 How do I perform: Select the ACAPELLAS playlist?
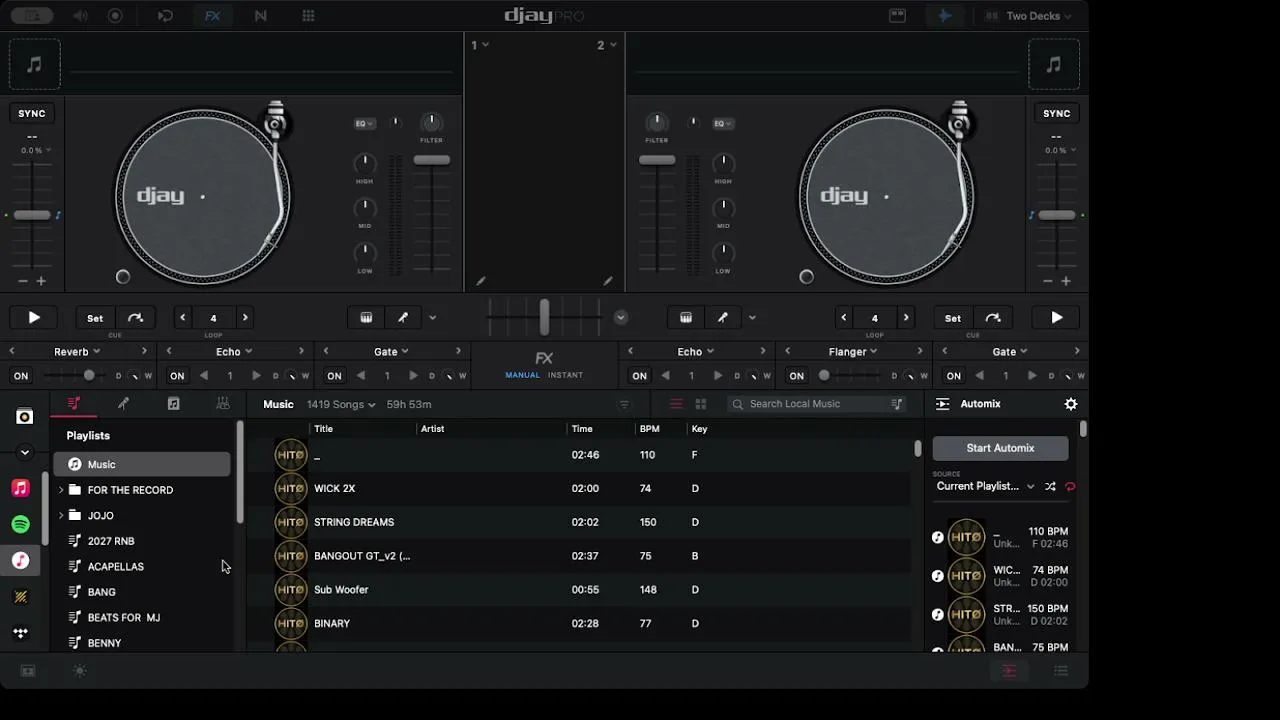[x=142, y=567]
